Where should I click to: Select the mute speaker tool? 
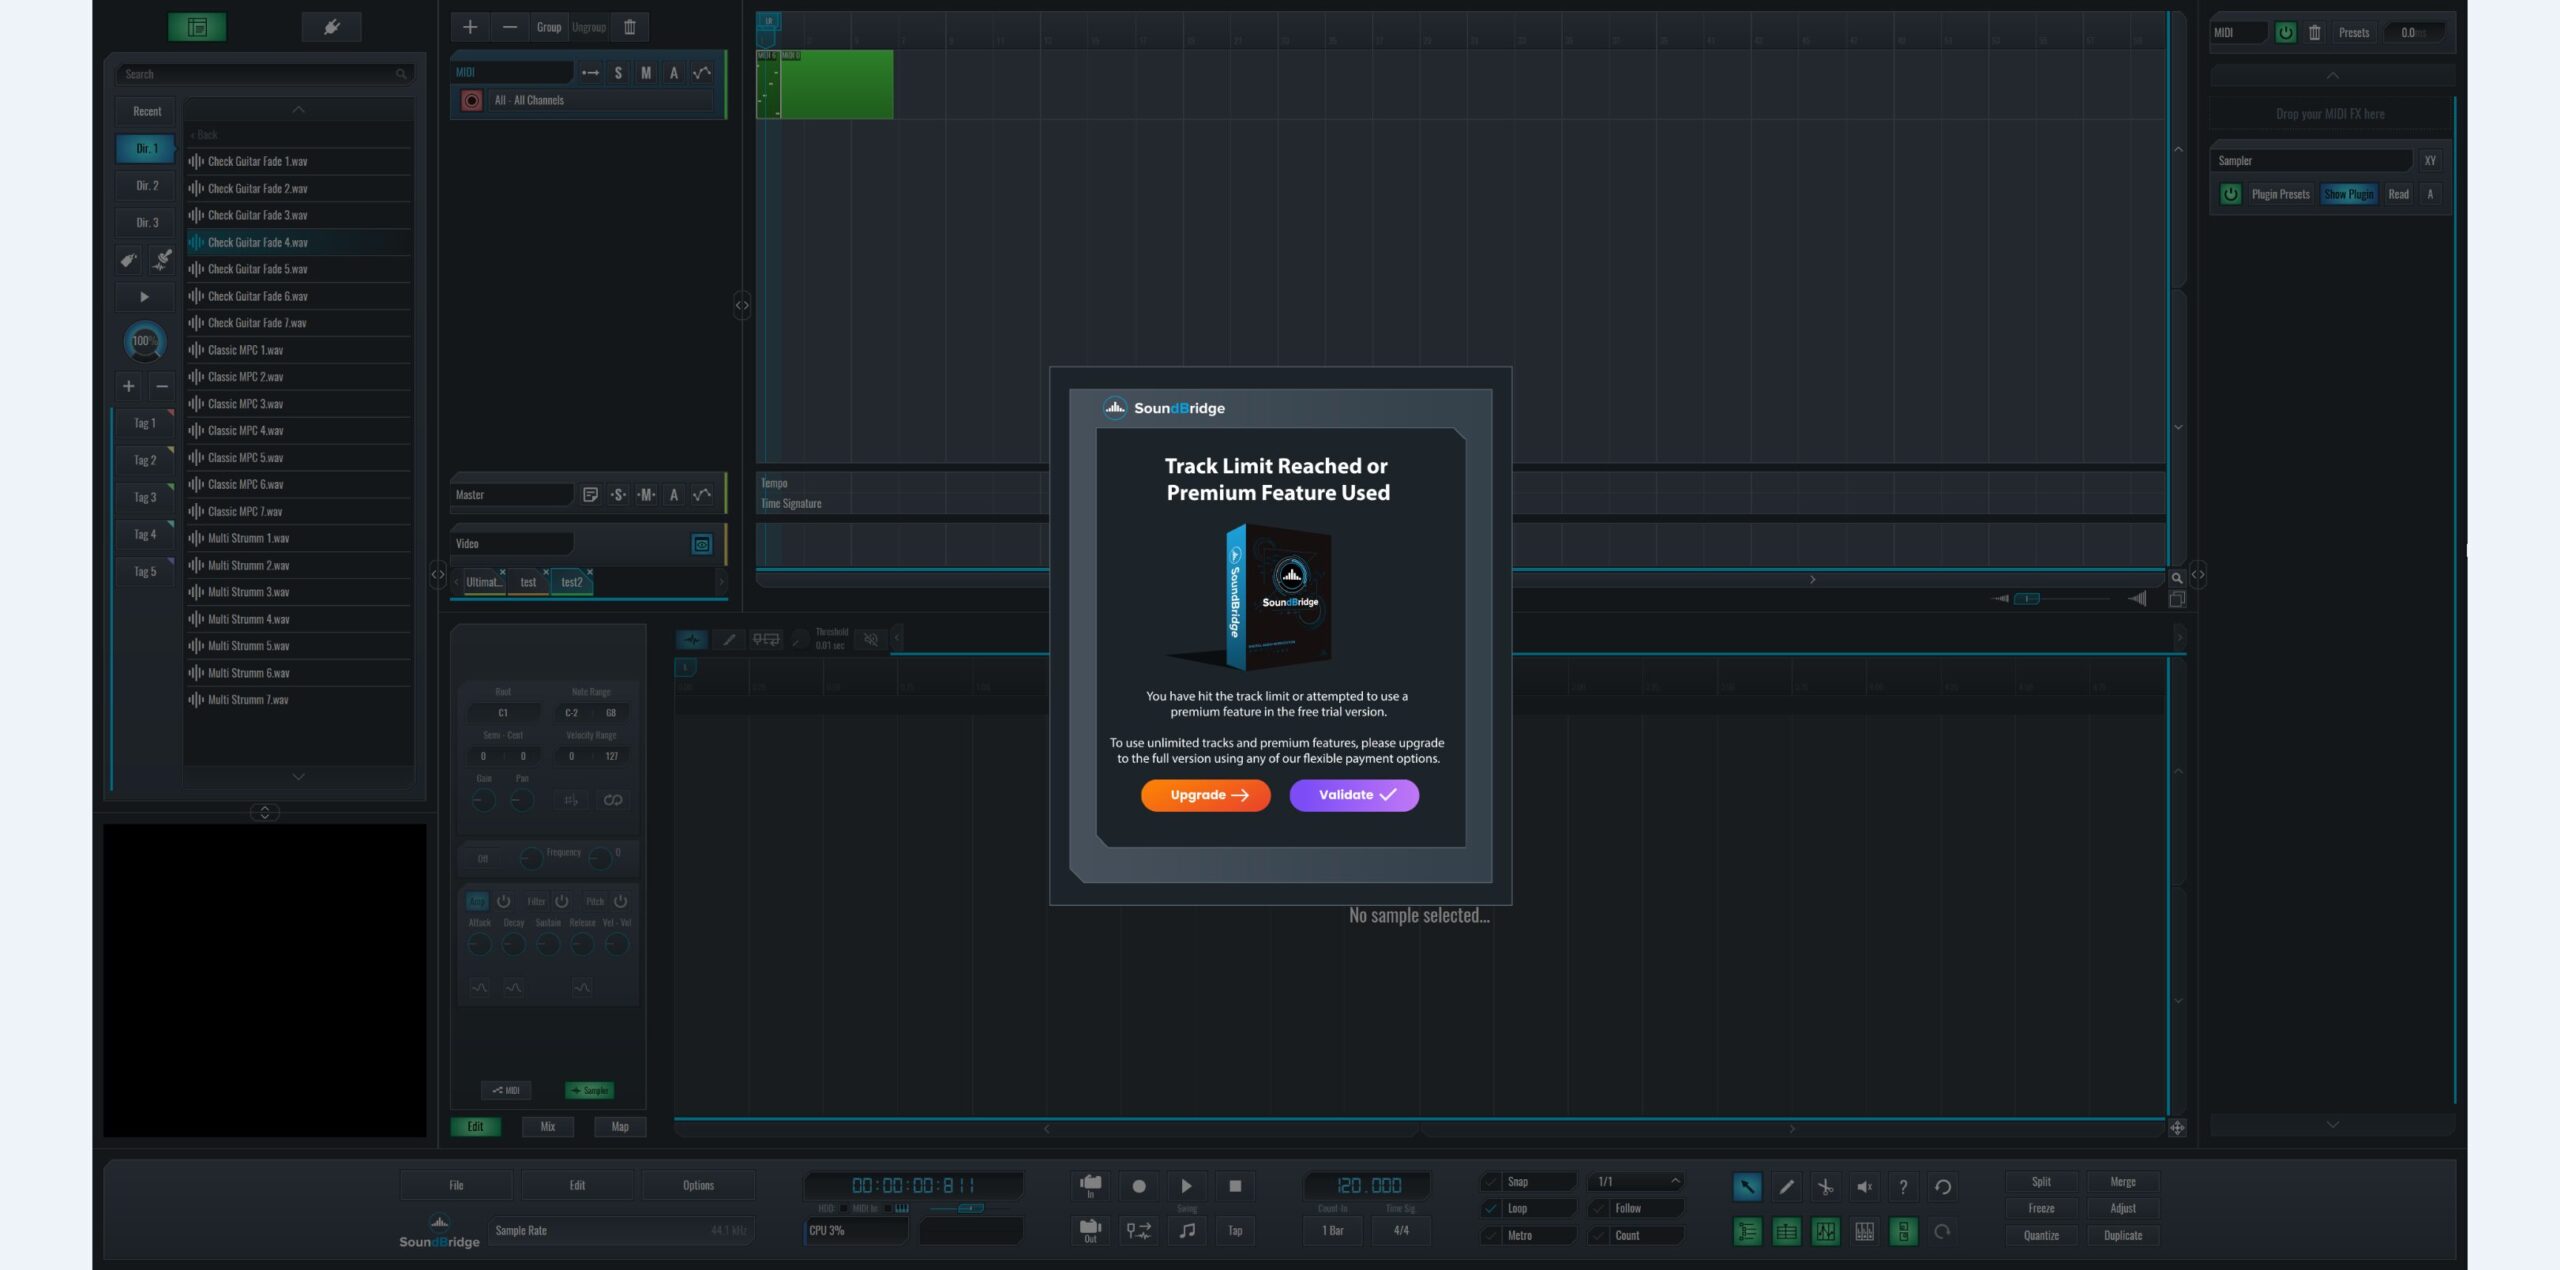tap(1864, 1187)
